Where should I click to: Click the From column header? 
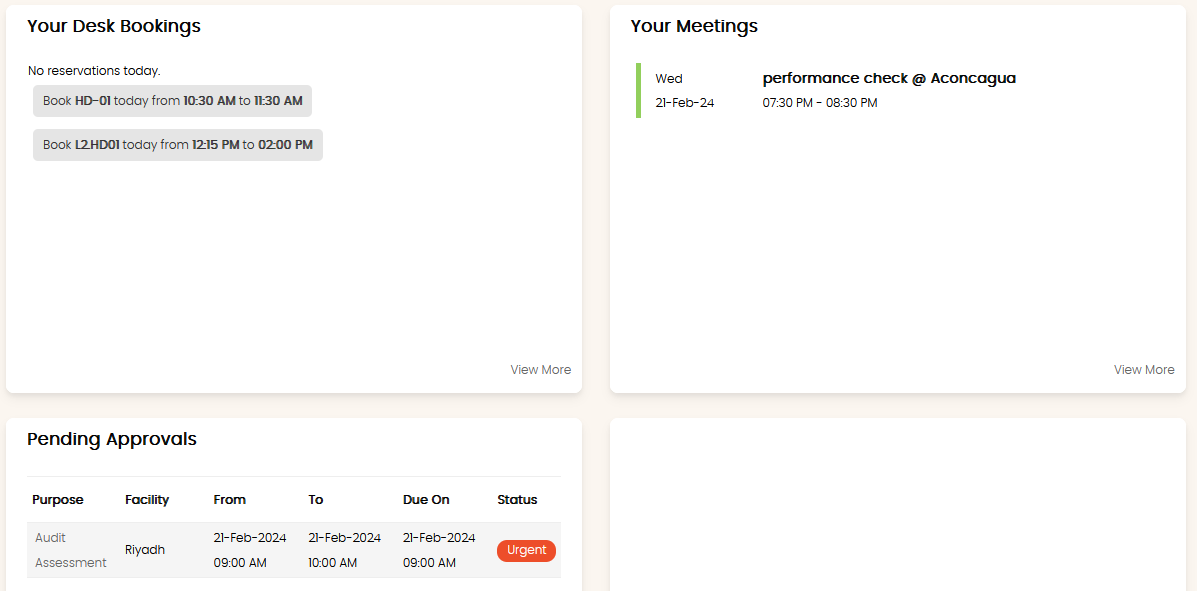(229, 500)
